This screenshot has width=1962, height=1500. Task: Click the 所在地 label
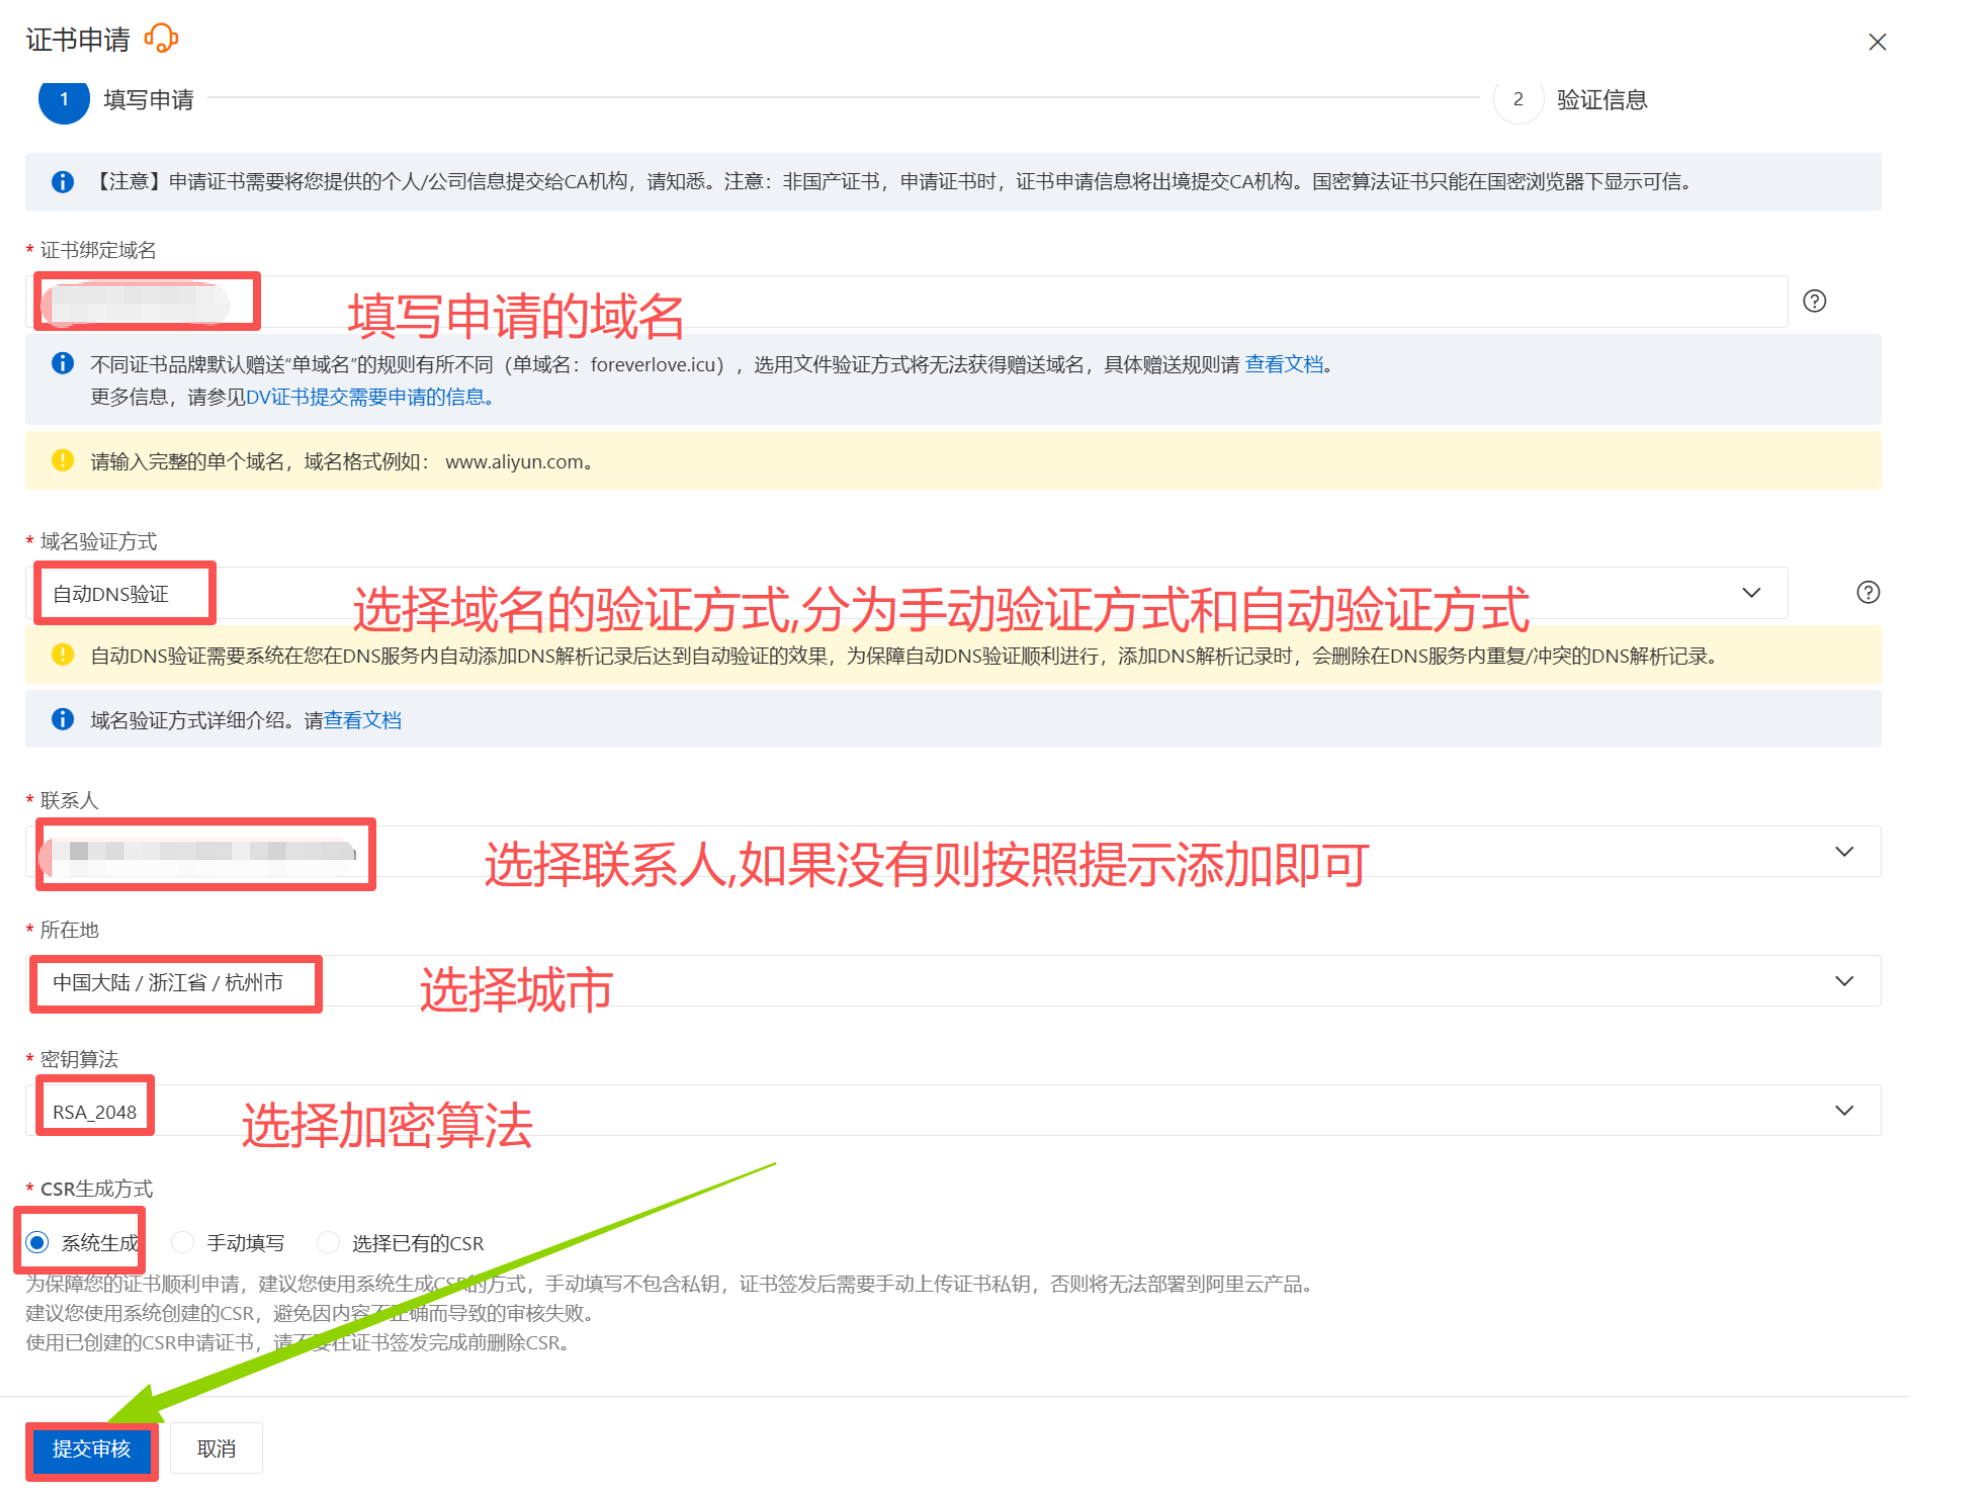tap(69, 929)
